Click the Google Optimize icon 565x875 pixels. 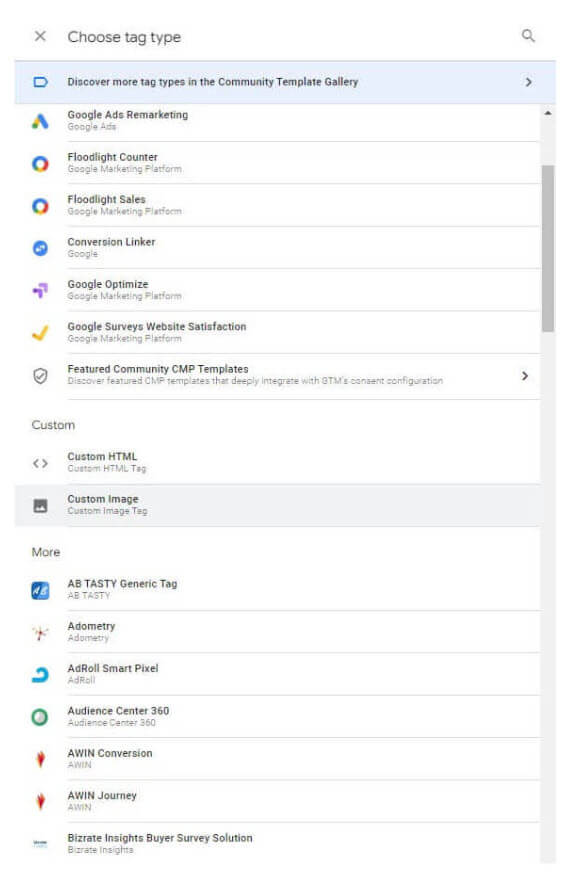click(x=40, y=291)
